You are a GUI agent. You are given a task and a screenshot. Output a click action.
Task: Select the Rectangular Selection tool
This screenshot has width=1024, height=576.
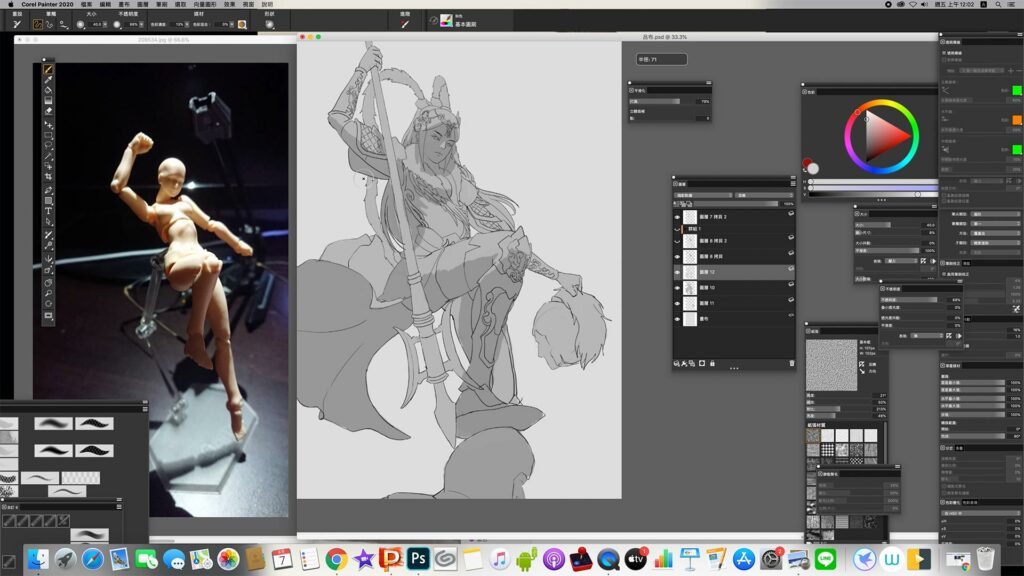point(48,135)
